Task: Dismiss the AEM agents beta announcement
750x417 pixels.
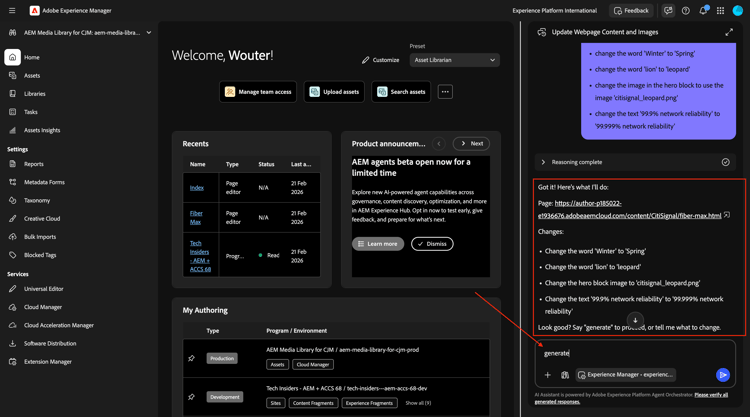Action: [x=432, y=244]
